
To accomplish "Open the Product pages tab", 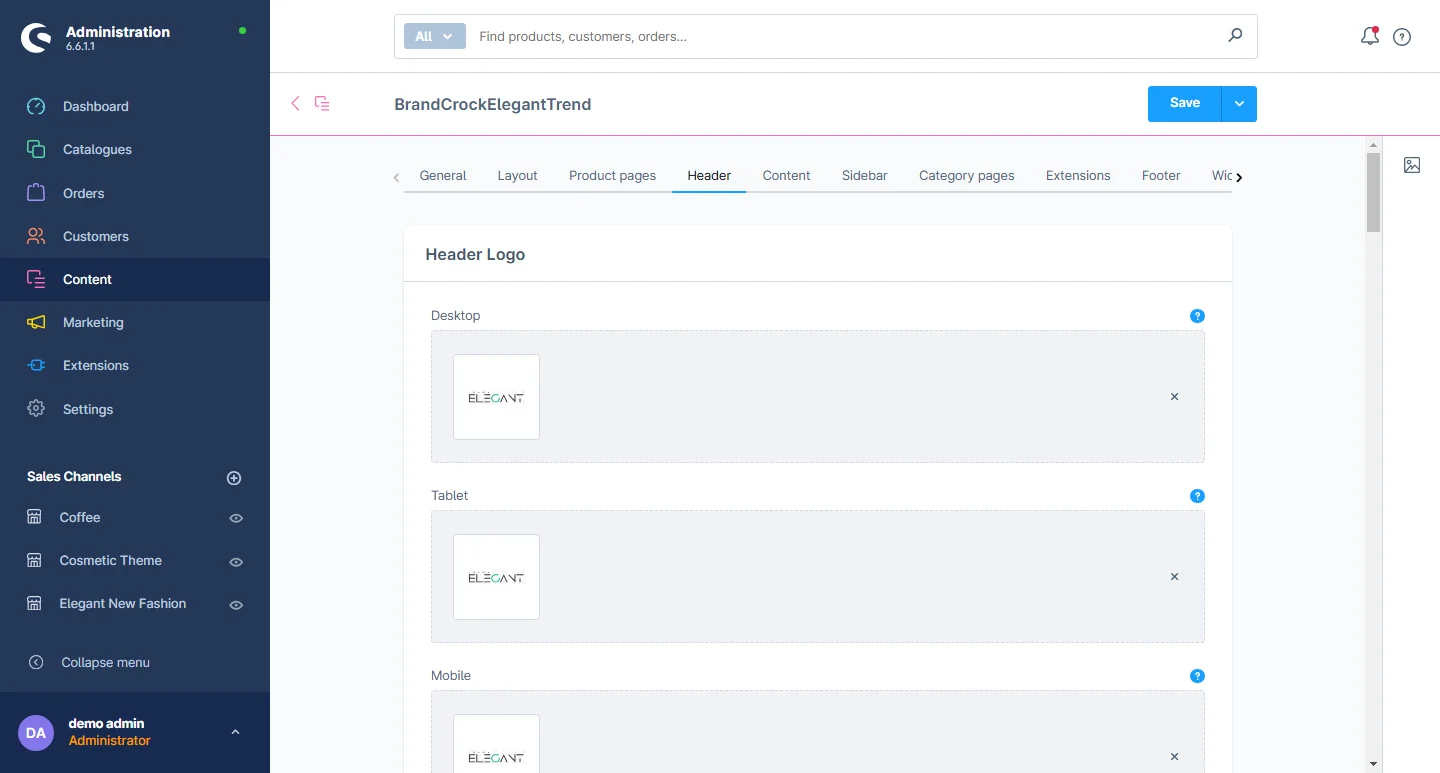I will tap(612, 175).
